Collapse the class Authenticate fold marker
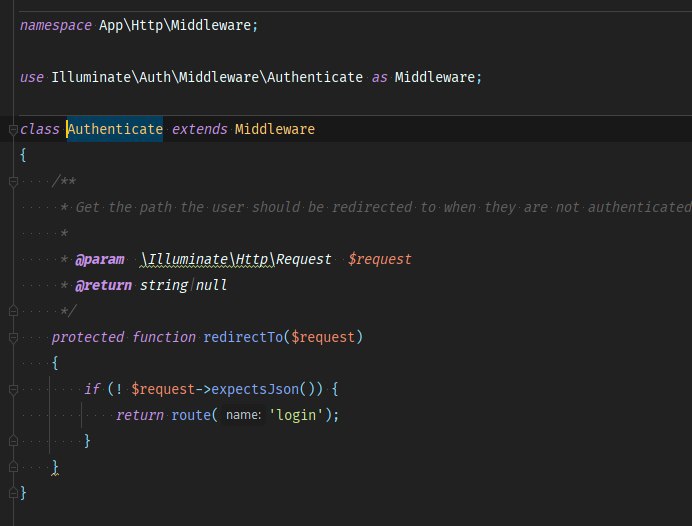Image resolution: width=692 pixels, height=526 pixels. point(13,129)
